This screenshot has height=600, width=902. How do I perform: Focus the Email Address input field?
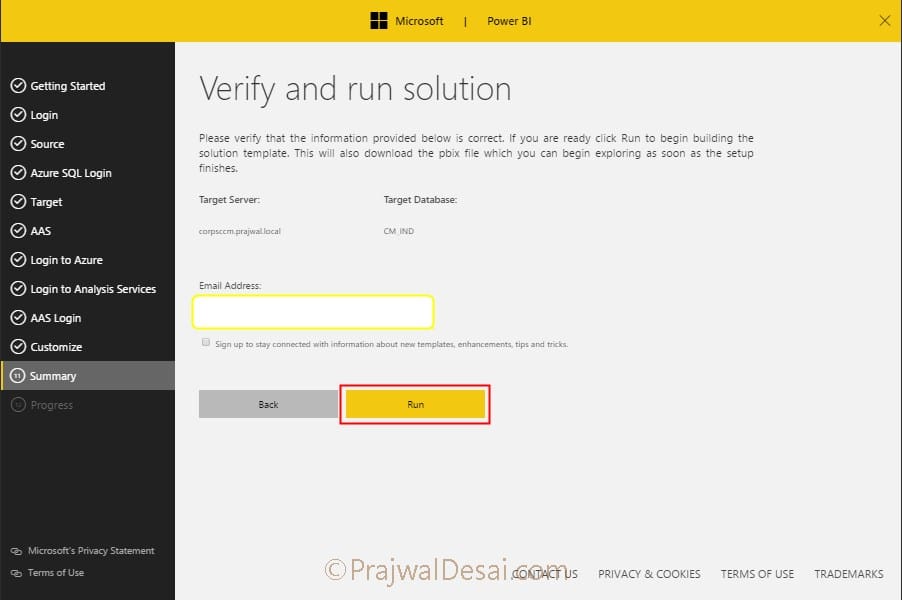coord(313,312)
